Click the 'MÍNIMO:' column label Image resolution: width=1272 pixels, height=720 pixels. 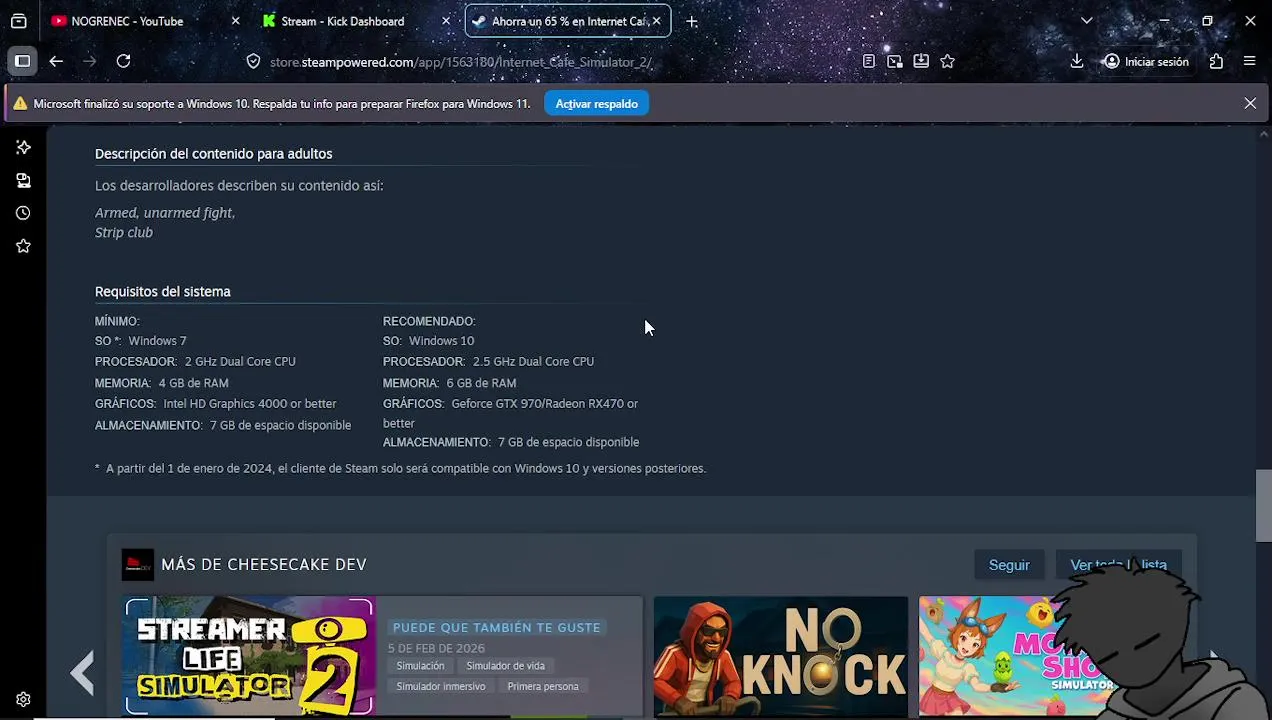coord(117,321)
